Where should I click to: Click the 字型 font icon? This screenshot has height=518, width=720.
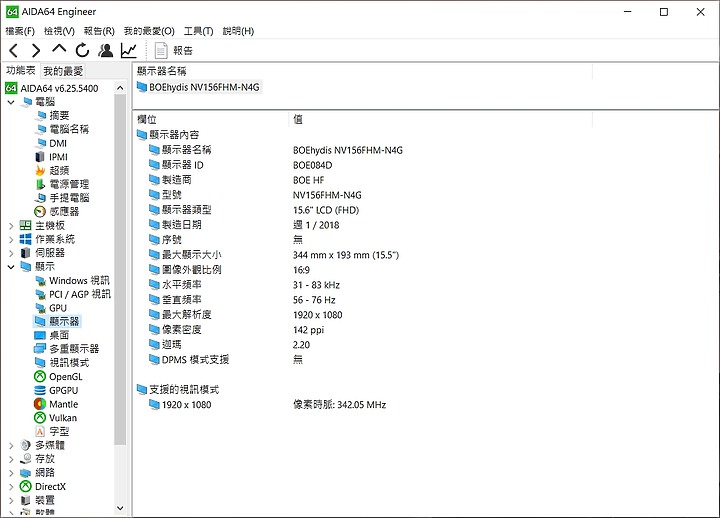click(40, 431)
